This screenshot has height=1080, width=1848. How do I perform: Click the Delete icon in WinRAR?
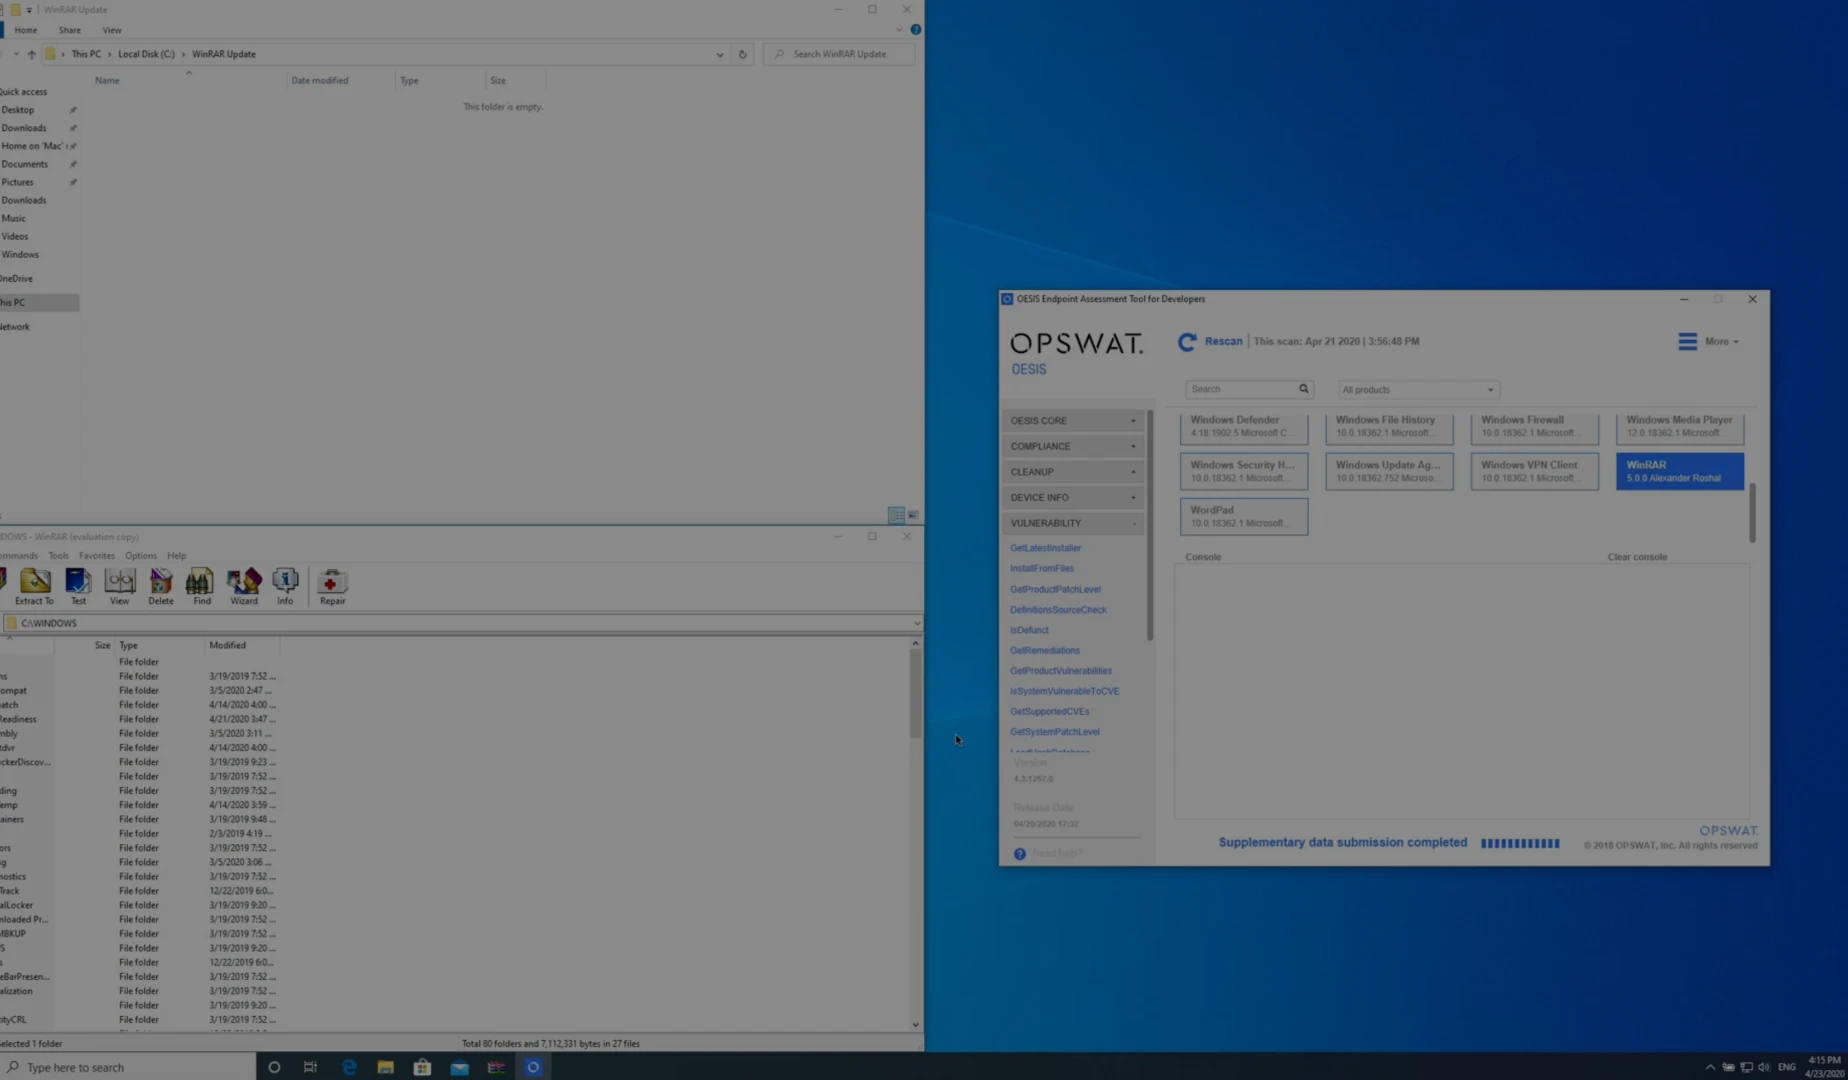click(x=160, y=586)
